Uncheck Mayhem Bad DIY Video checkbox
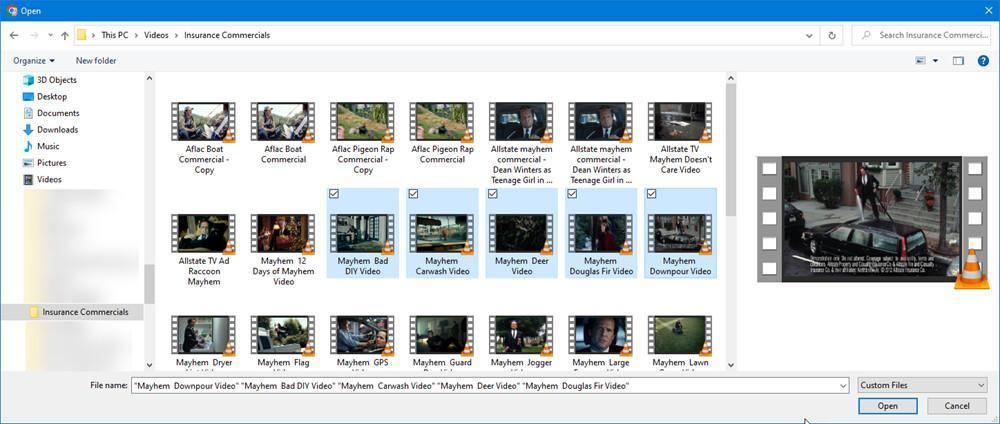The image size is (1000, 424). pyautogui.click(x=334, y=194)
